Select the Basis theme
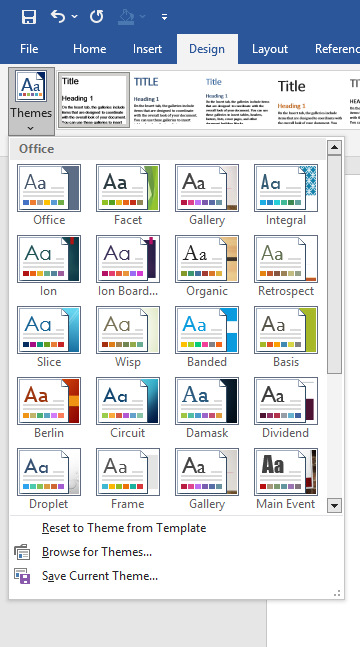Viewport: 360px width, 647px height. [286, 337]
